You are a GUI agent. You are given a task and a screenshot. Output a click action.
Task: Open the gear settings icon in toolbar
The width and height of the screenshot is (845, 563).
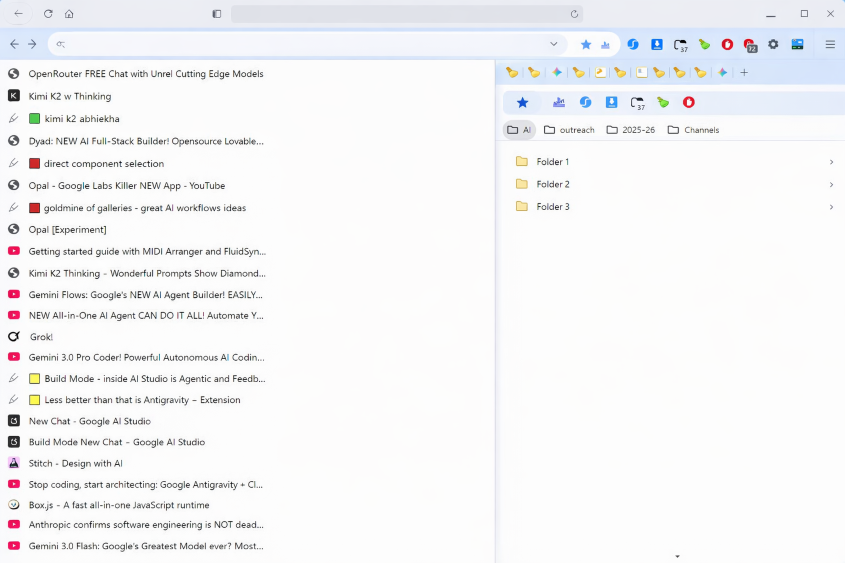coord(773,44)
